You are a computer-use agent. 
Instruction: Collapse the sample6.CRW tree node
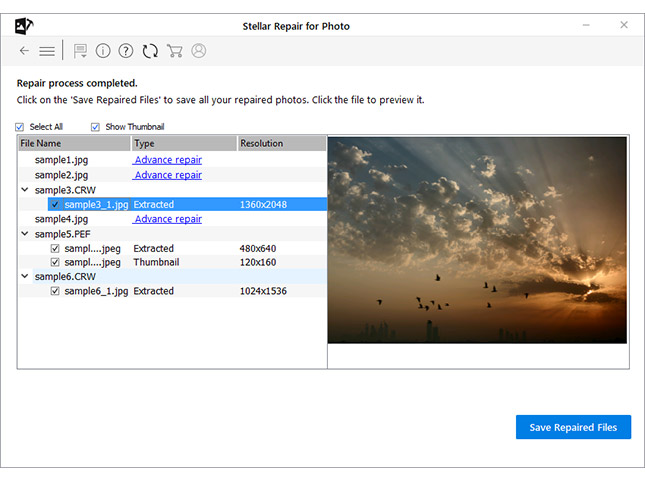[24, 277]
